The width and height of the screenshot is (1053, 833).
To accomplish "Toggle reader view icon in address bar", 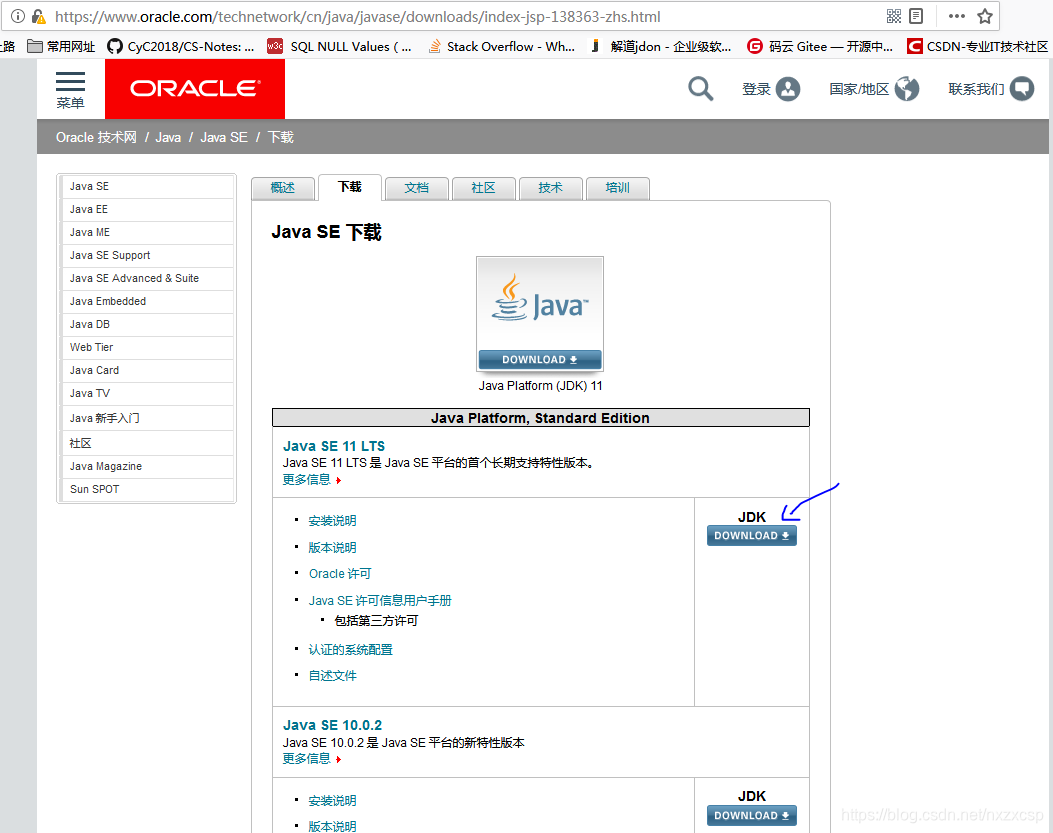I will [x=916, y=16].
